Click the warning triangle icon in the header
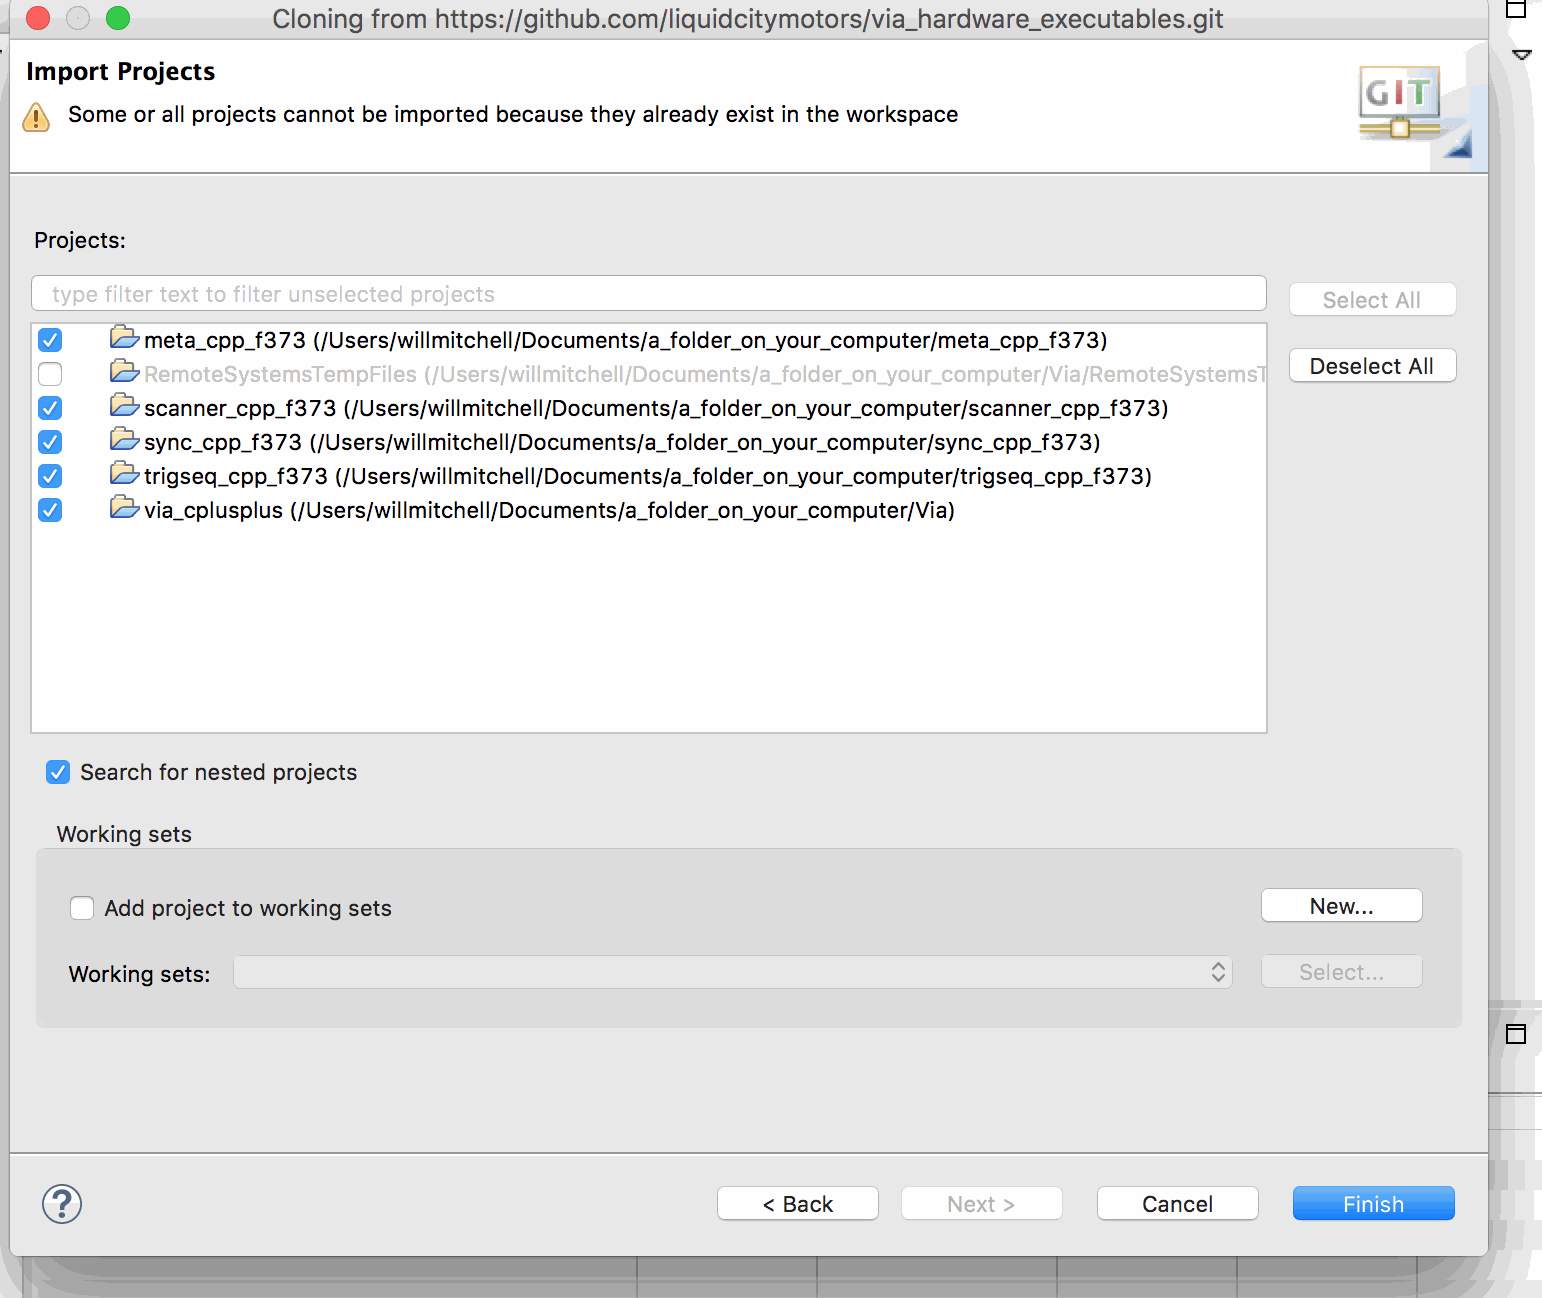Viewport: 1542px width, 1298px height. (36, 116)
